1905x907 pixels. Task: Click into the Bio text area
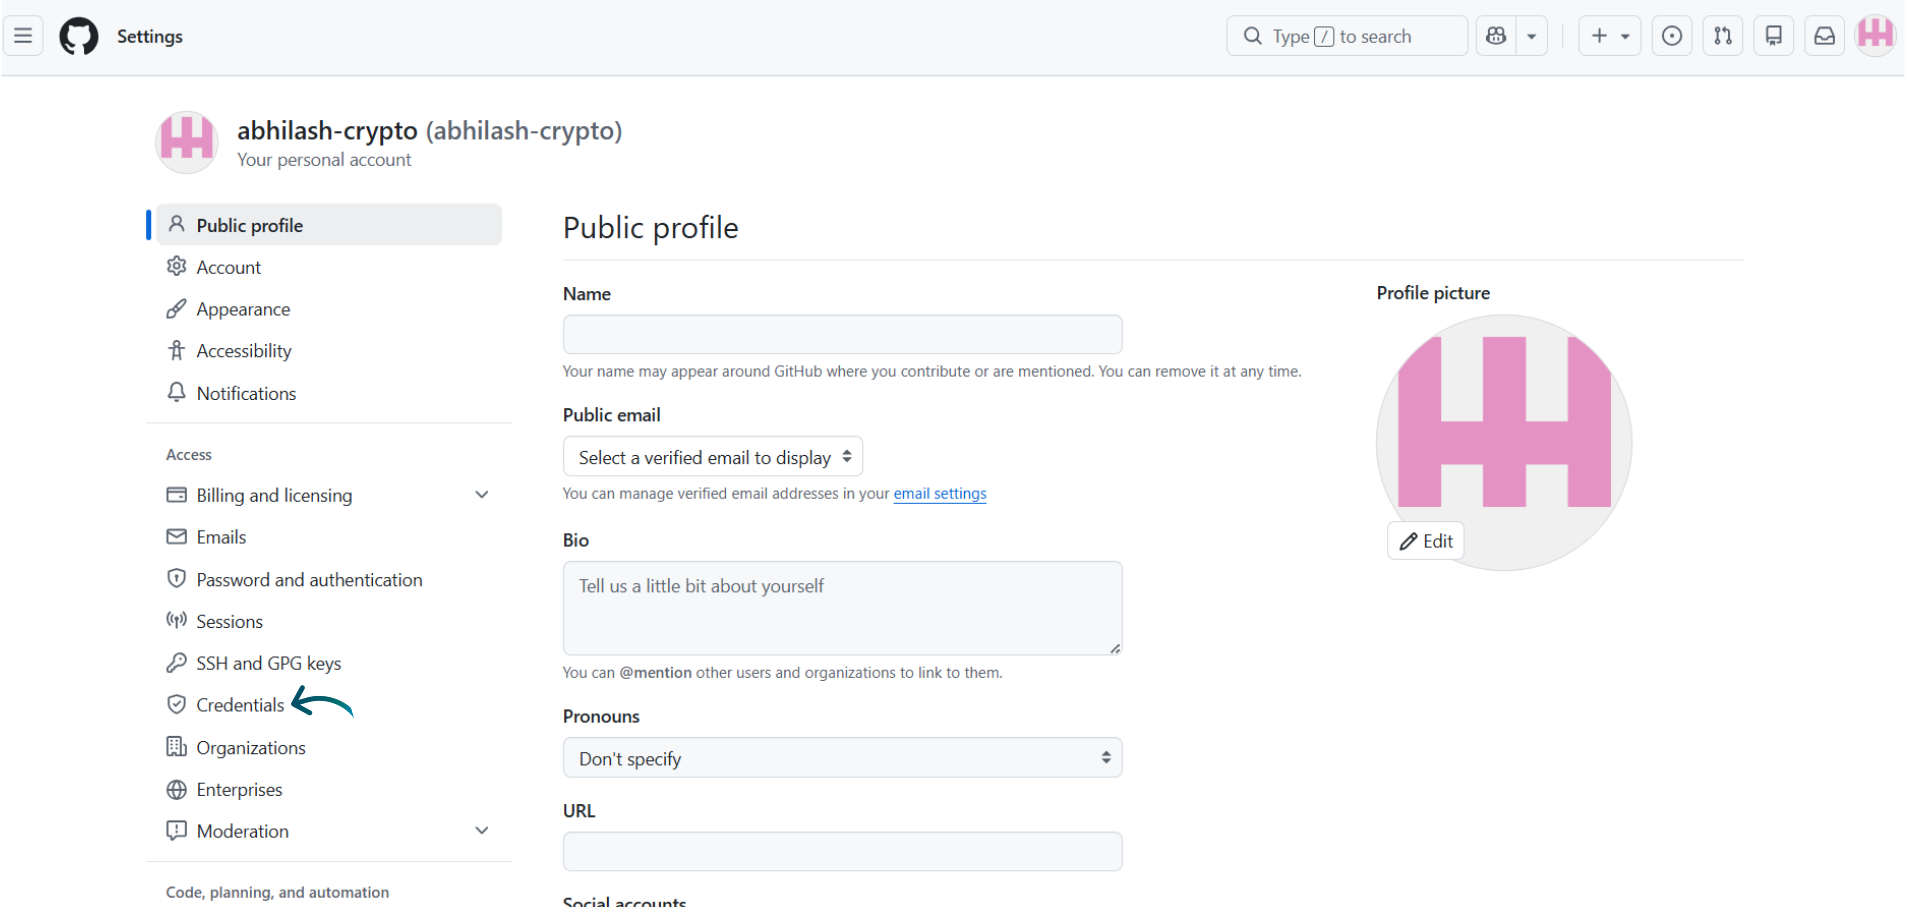tap(842, 608)
